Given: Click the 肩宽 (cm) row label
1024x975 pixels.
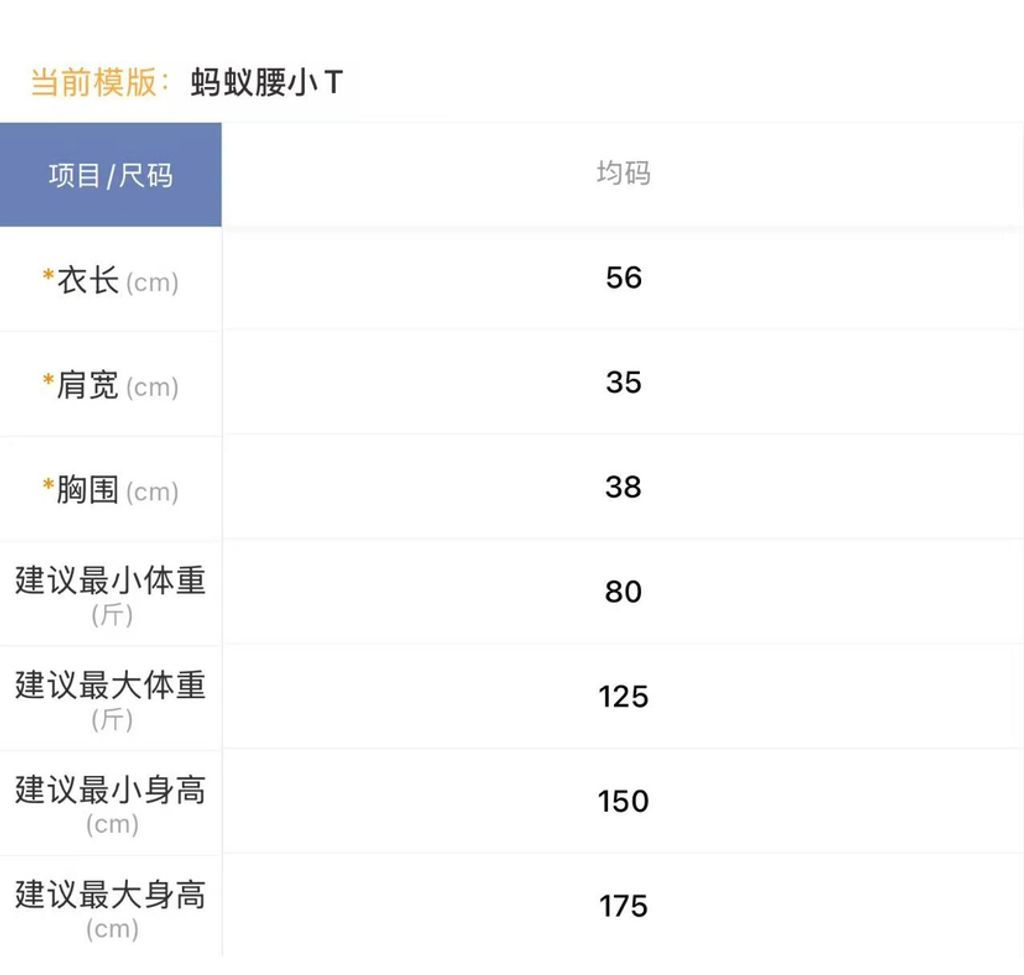Looking at the screenshot, I should pyautogui.click(x=110, y=385).
